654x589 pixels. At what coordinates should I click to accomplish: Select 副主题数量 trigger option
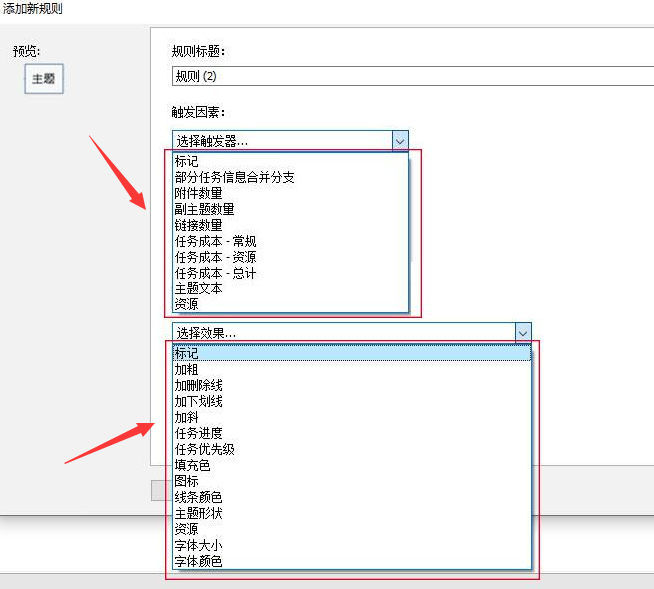click(x=290, y=209)
